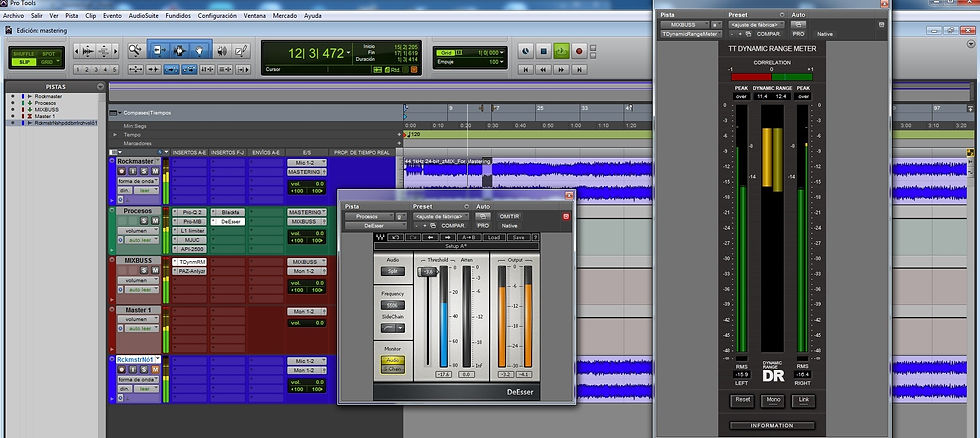Click Reset in TT Dynamic Range Meter

tap(742, 400)
